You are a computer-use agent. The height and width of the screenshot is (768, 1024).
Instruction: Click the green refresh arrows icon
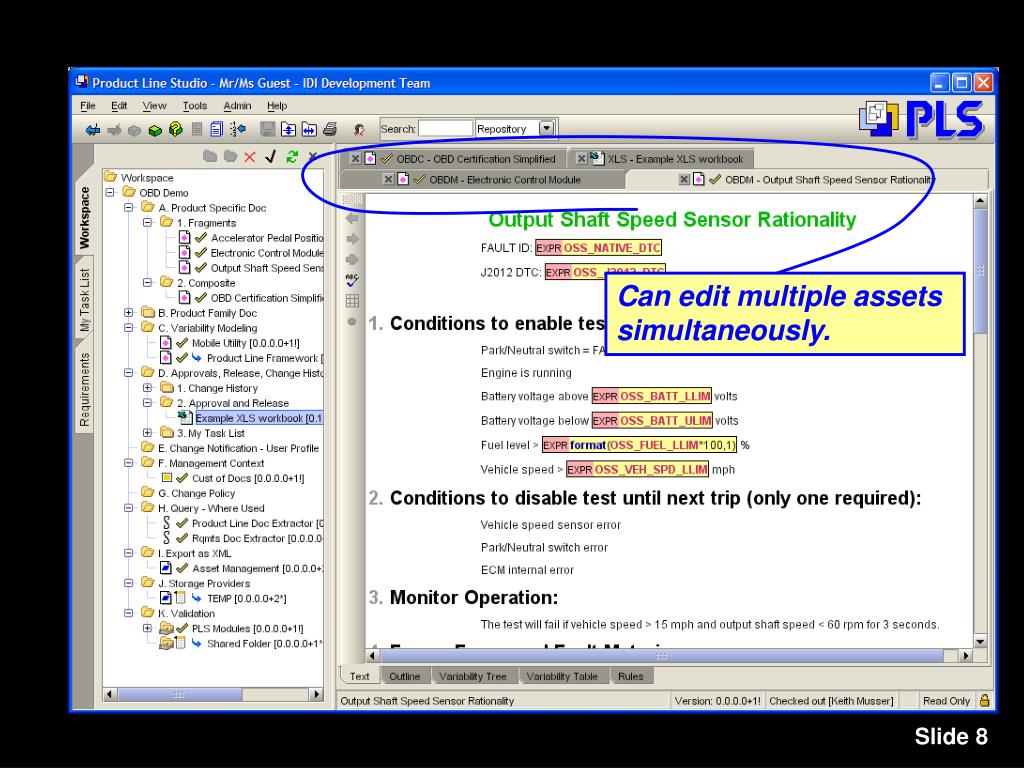(291, 156)
